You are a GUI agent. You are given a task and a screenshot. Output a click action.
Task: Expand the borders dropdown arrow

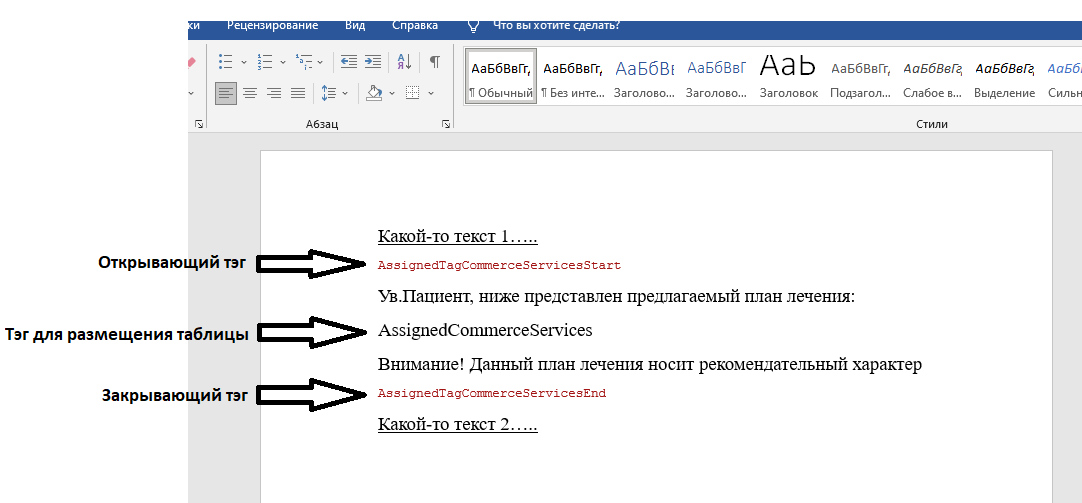point(431,92)
